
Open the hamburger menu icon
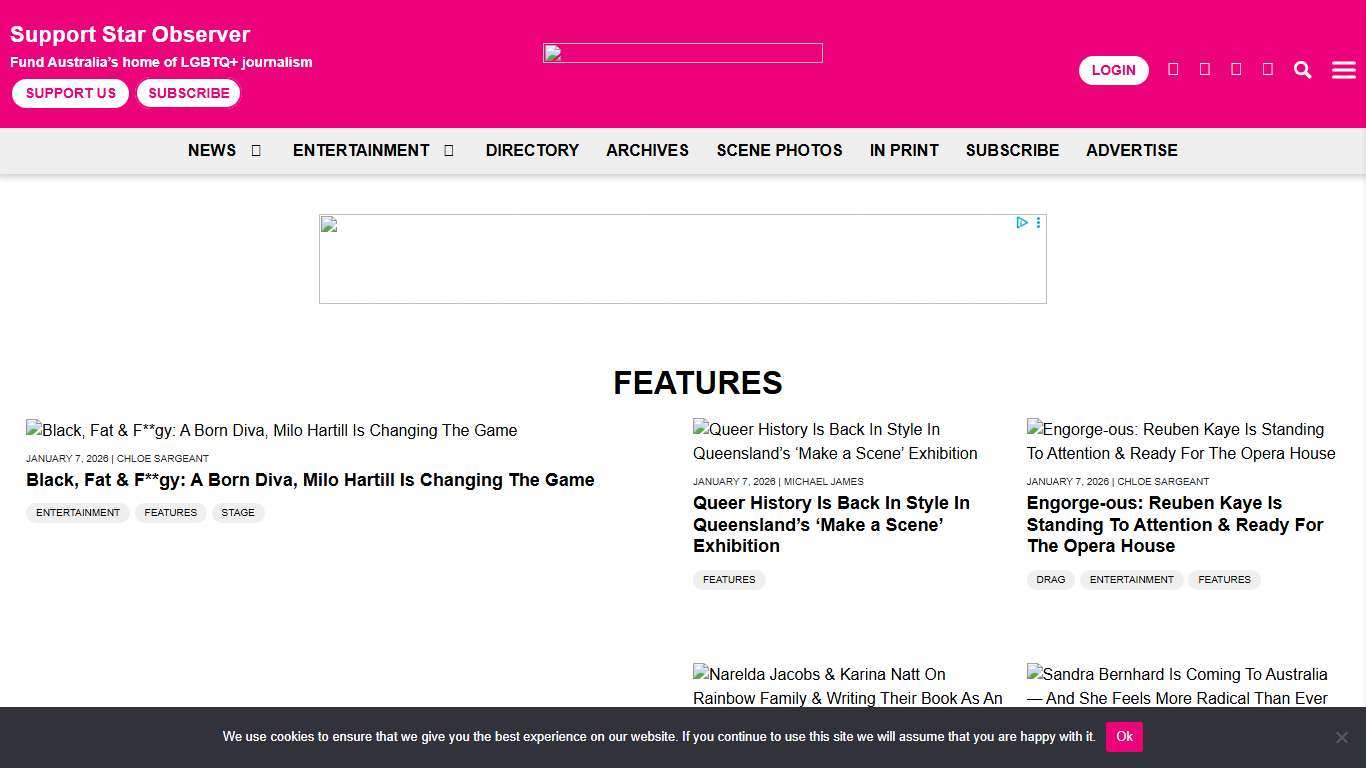tap(1343, 69)
